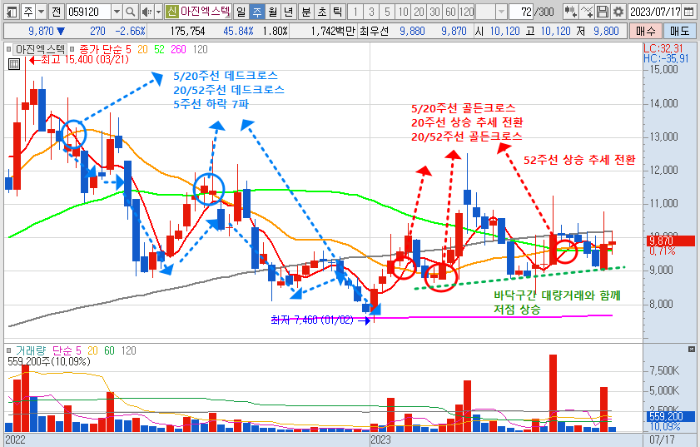
Task: Open the 주 market type dropdown arrow
Action: coord(41,12)
